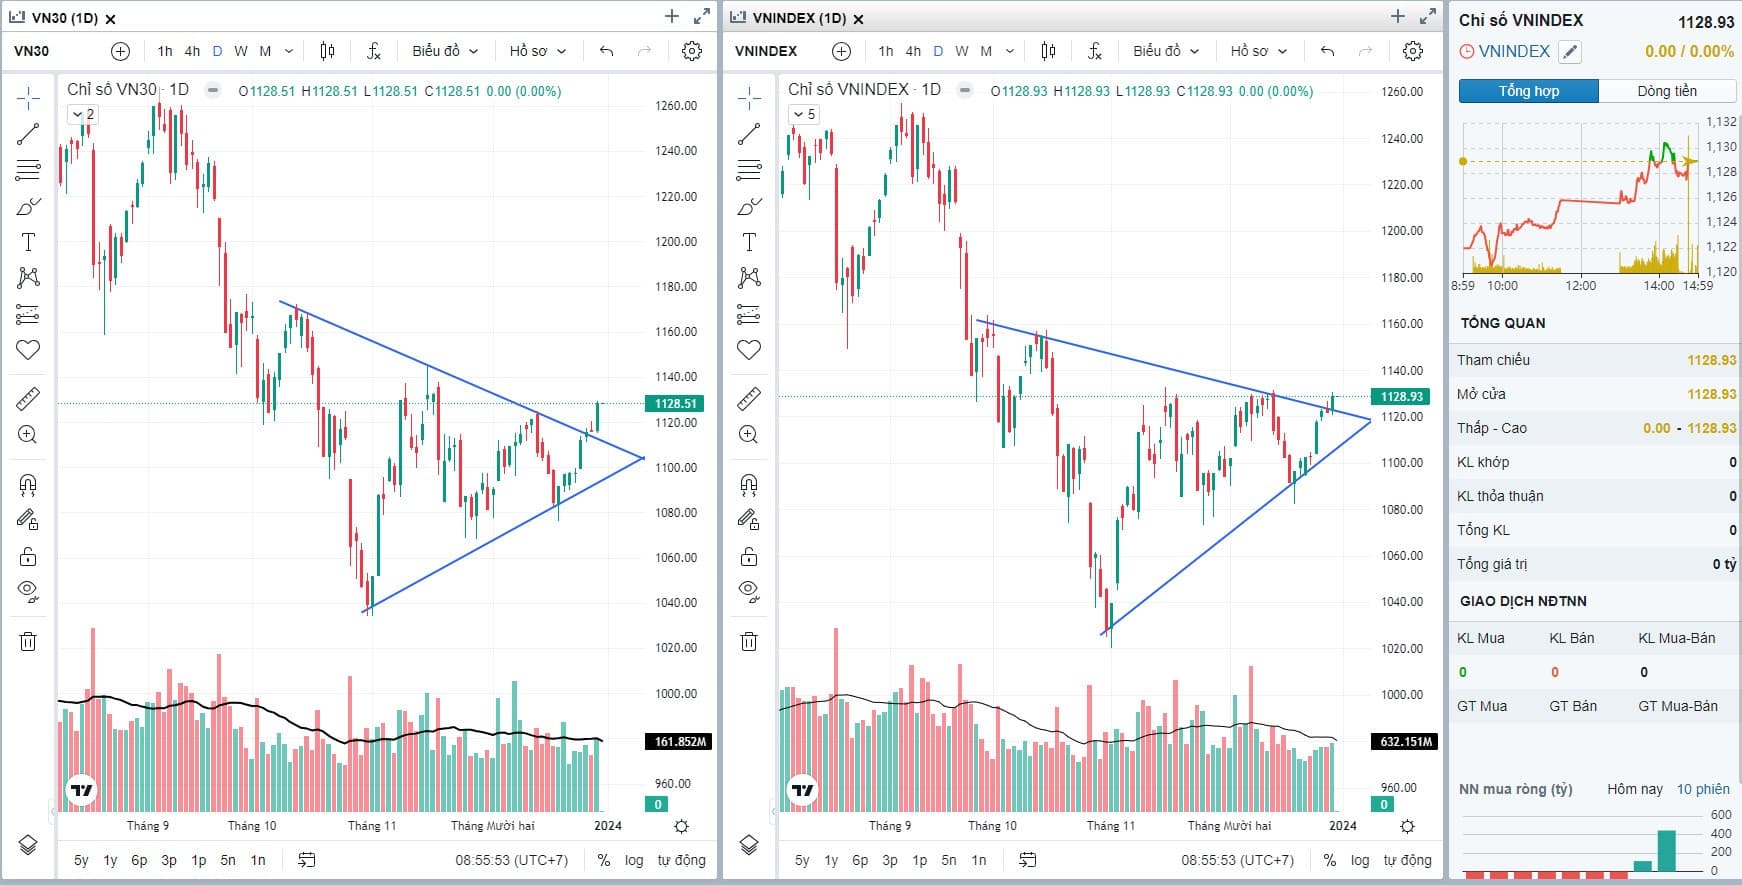Open the Hồ sơ dropdown in VNINDEX toolbar
This screenshot has width=1742, height=885.
click(1258, 51)
